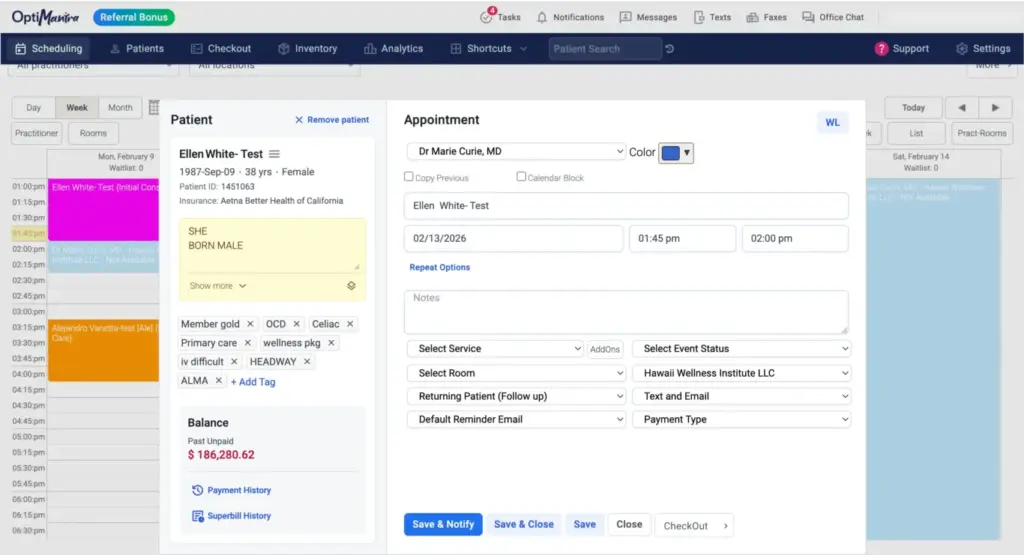Click the Close button in appointment dialog

pos(629,524)
